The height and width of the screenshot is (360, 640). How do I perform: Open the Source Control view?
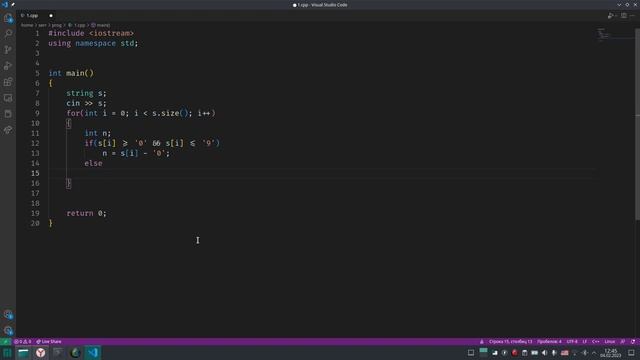tap(8, 50)
